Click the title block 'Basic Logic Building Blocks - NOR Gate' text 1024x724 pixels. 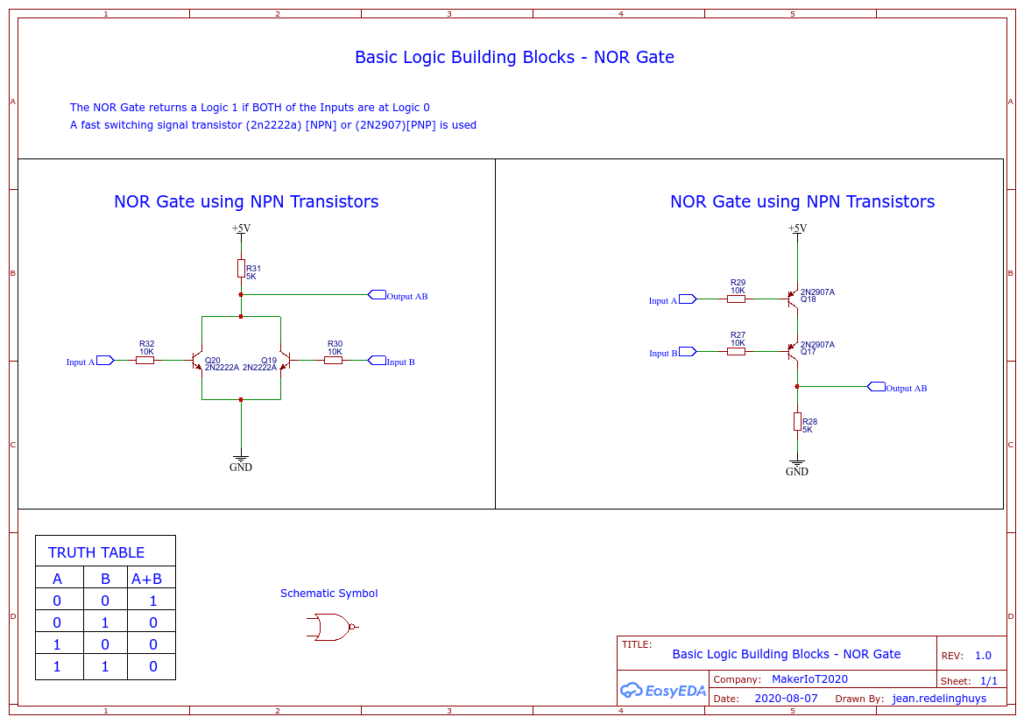(786, 654)
